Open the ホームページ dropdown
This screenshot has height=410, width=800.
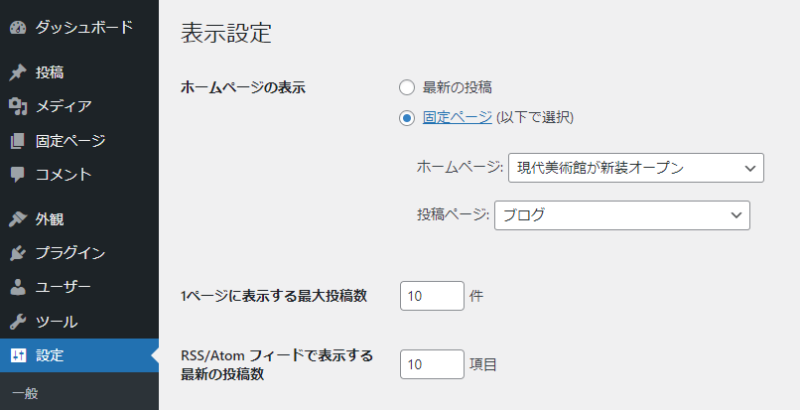[x=636, y=168]
